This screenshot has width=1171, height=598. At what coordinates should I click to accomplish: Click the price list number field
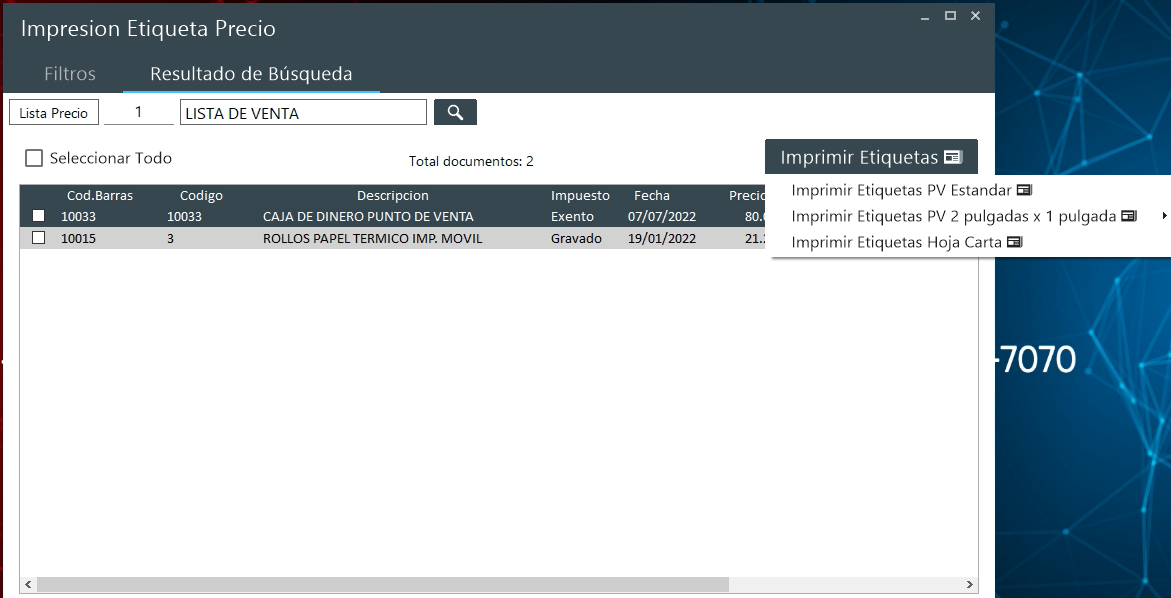coord(139,113)
